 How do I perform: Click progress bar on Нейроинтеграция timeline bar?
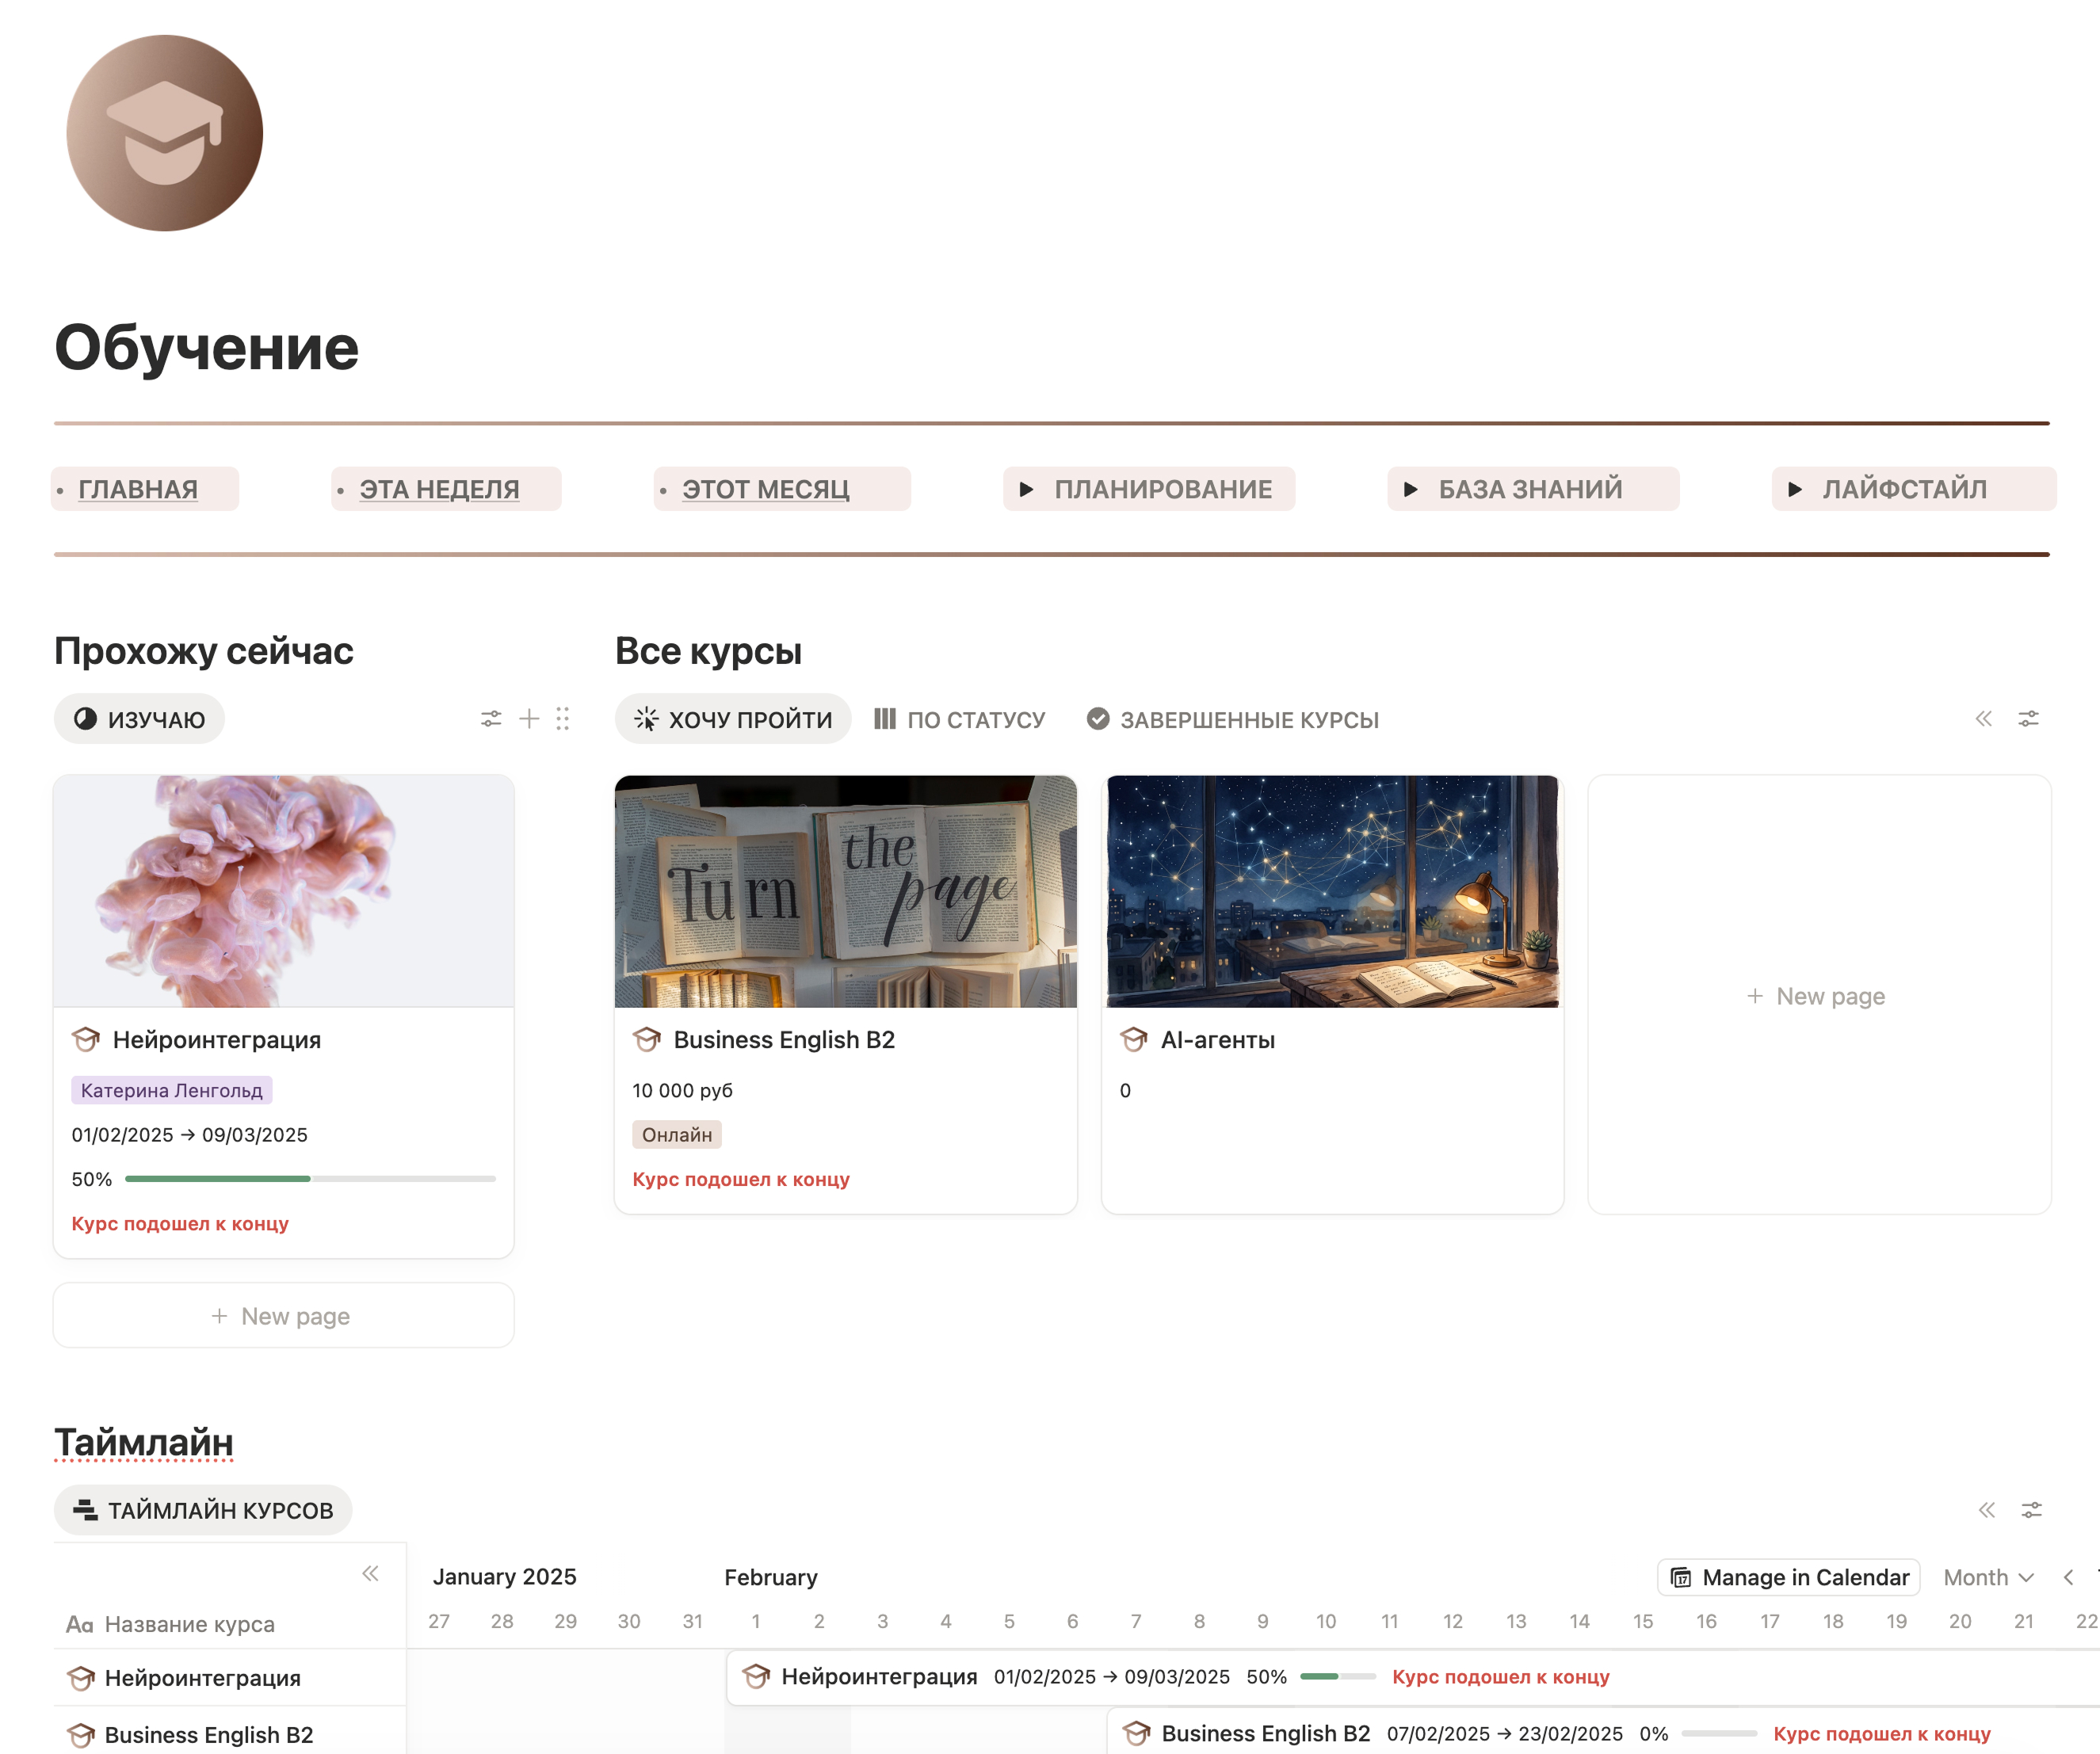tap(1338, 1677)
